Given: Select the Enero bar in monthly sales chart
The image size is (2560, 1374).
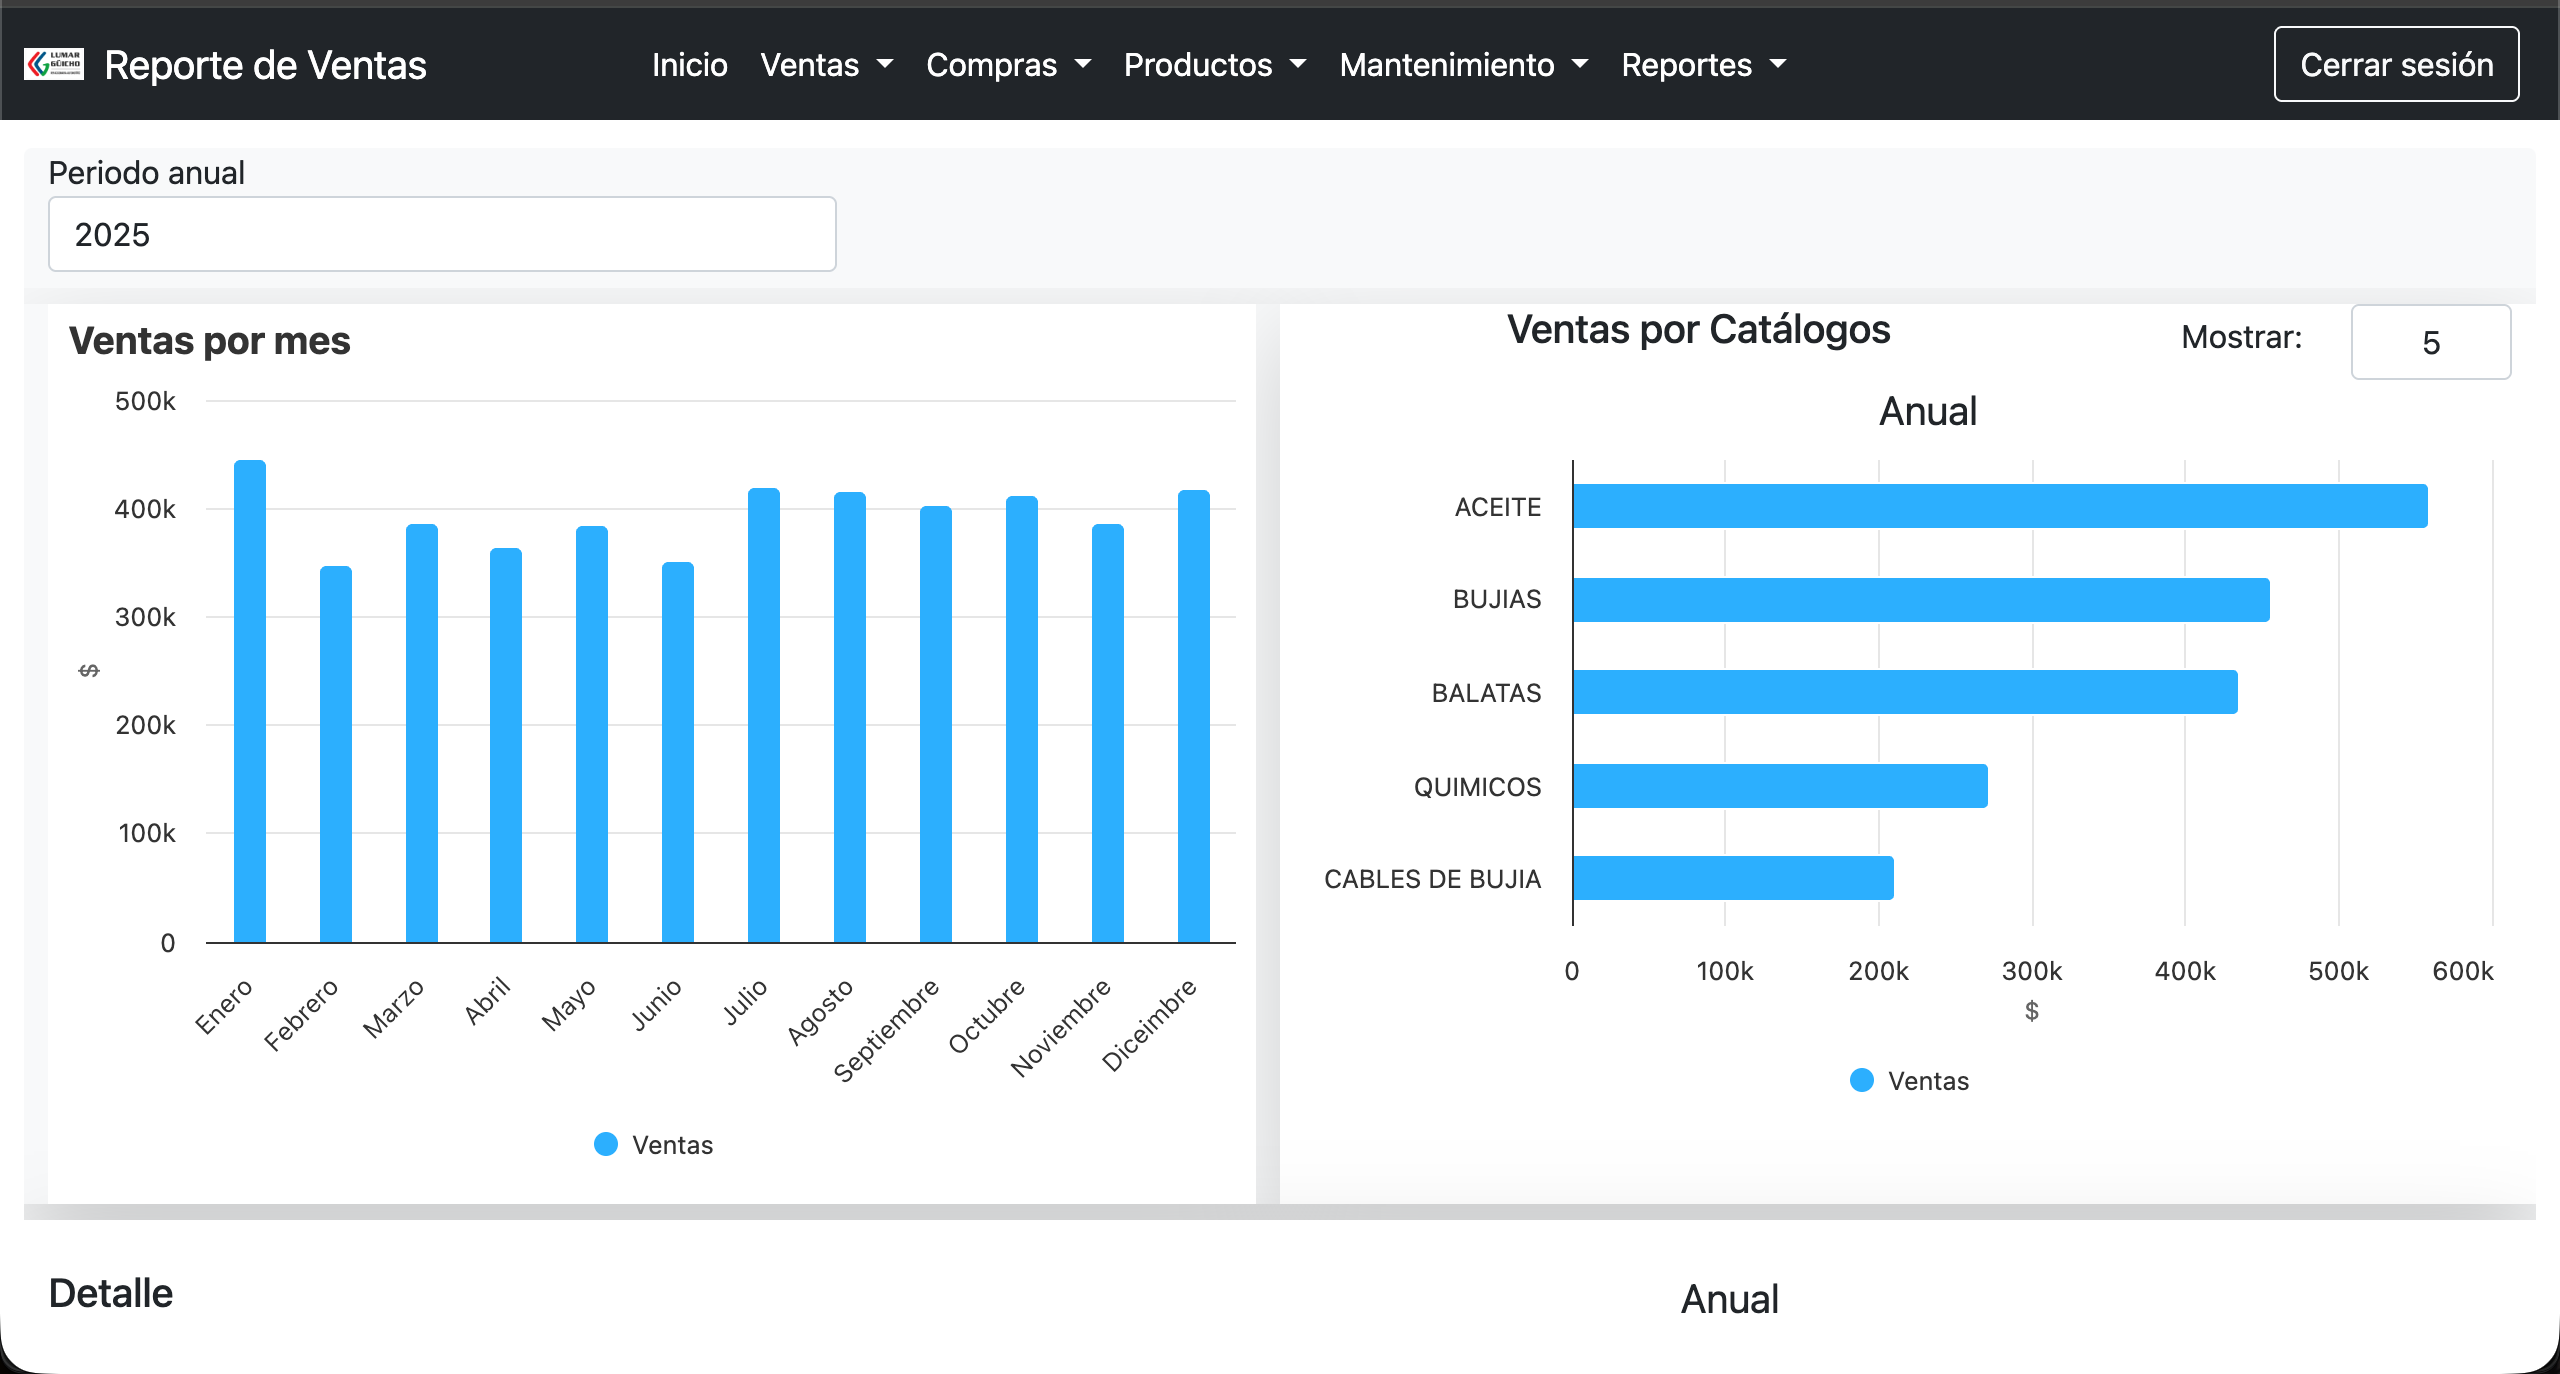Looking at the screenshot, I should [248, 700].
